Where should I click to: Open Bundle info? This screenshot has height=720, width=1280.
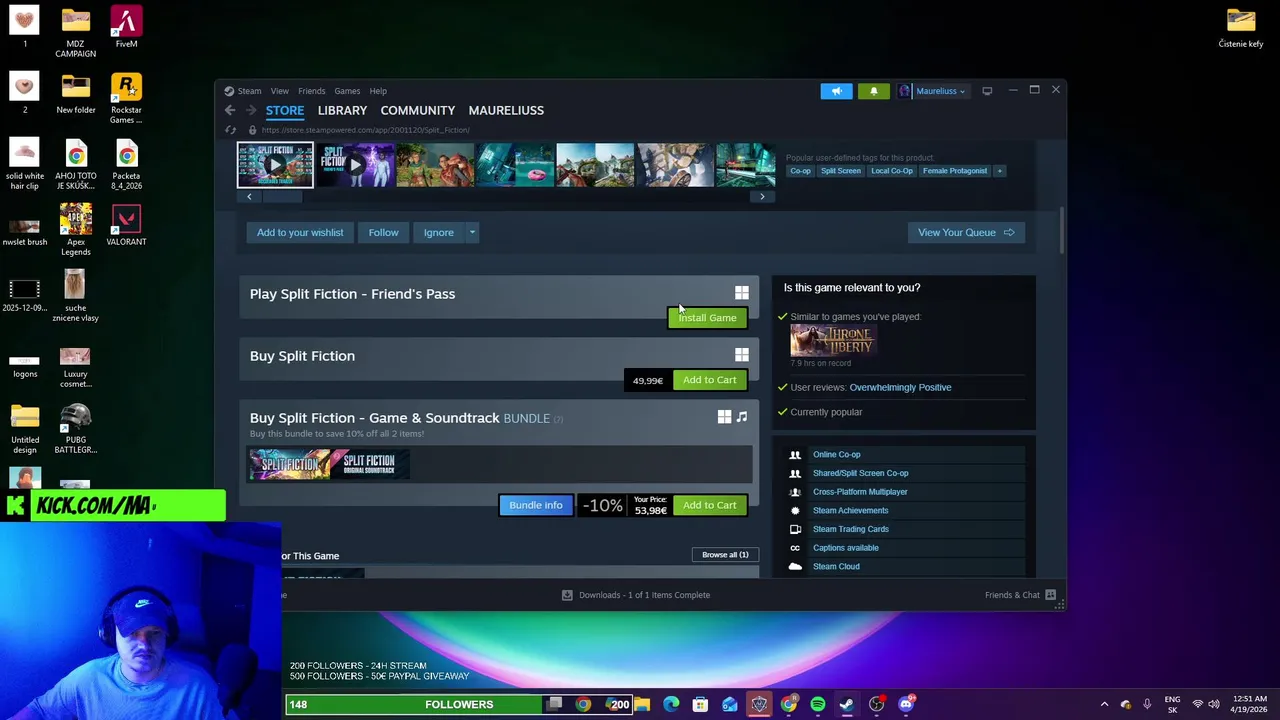pyautogui.click(x=535, y=505)
